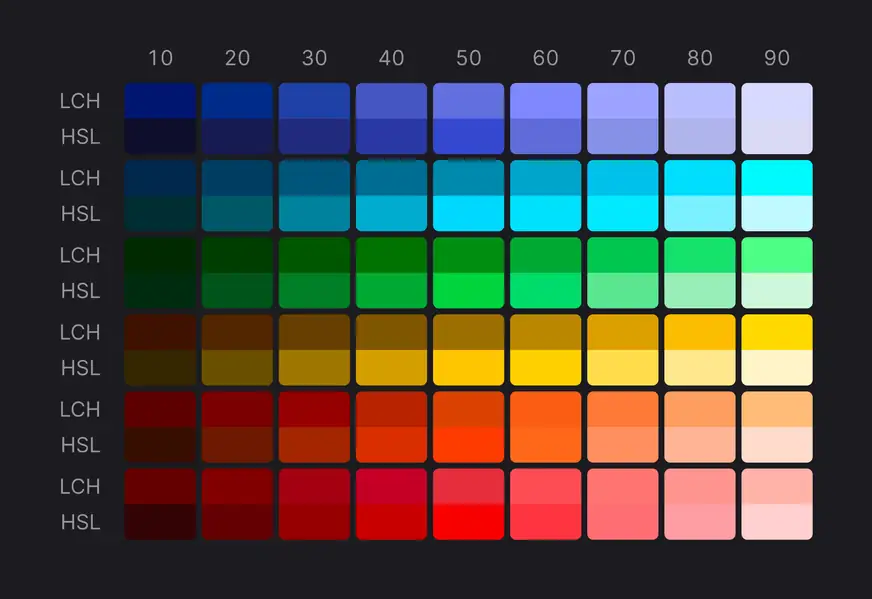Choose the cyan LCH swatch in column 90
Image resolution: width=872 pixels, height=599 pixels.
[x=777, y=178]
